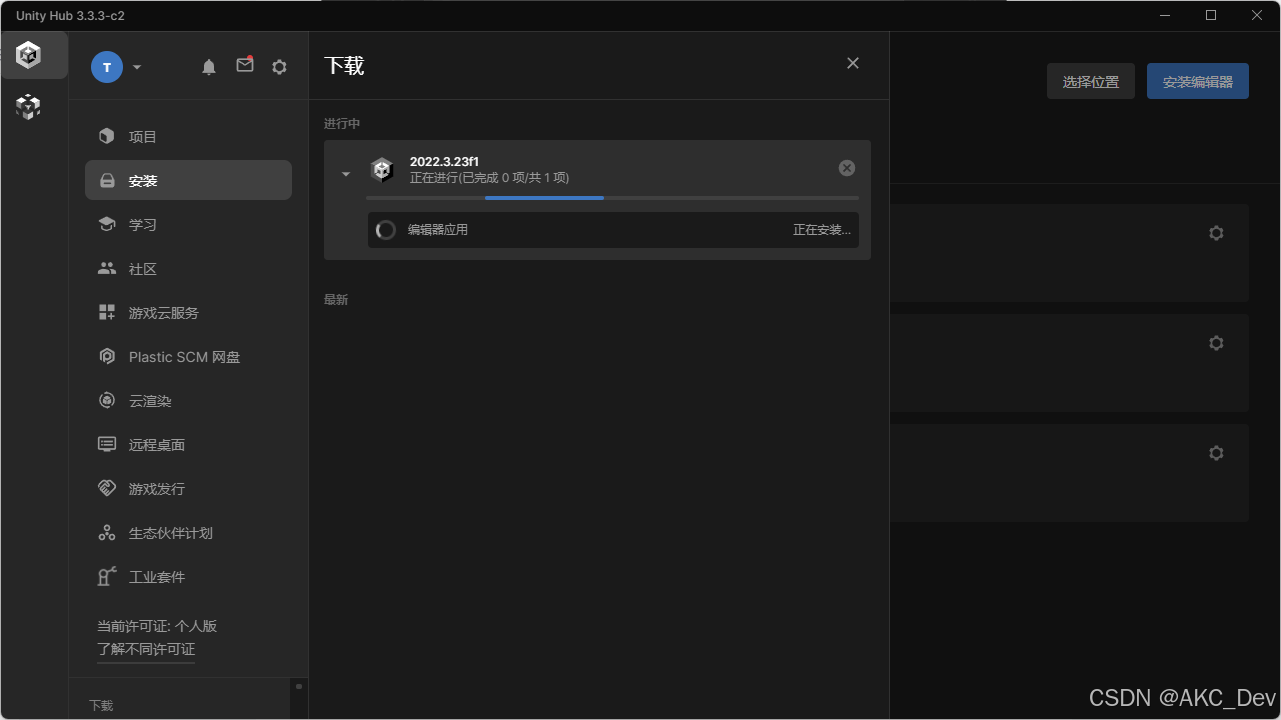
Task: Open 游戏云服务 in sidebar
Action: (188, 312)
